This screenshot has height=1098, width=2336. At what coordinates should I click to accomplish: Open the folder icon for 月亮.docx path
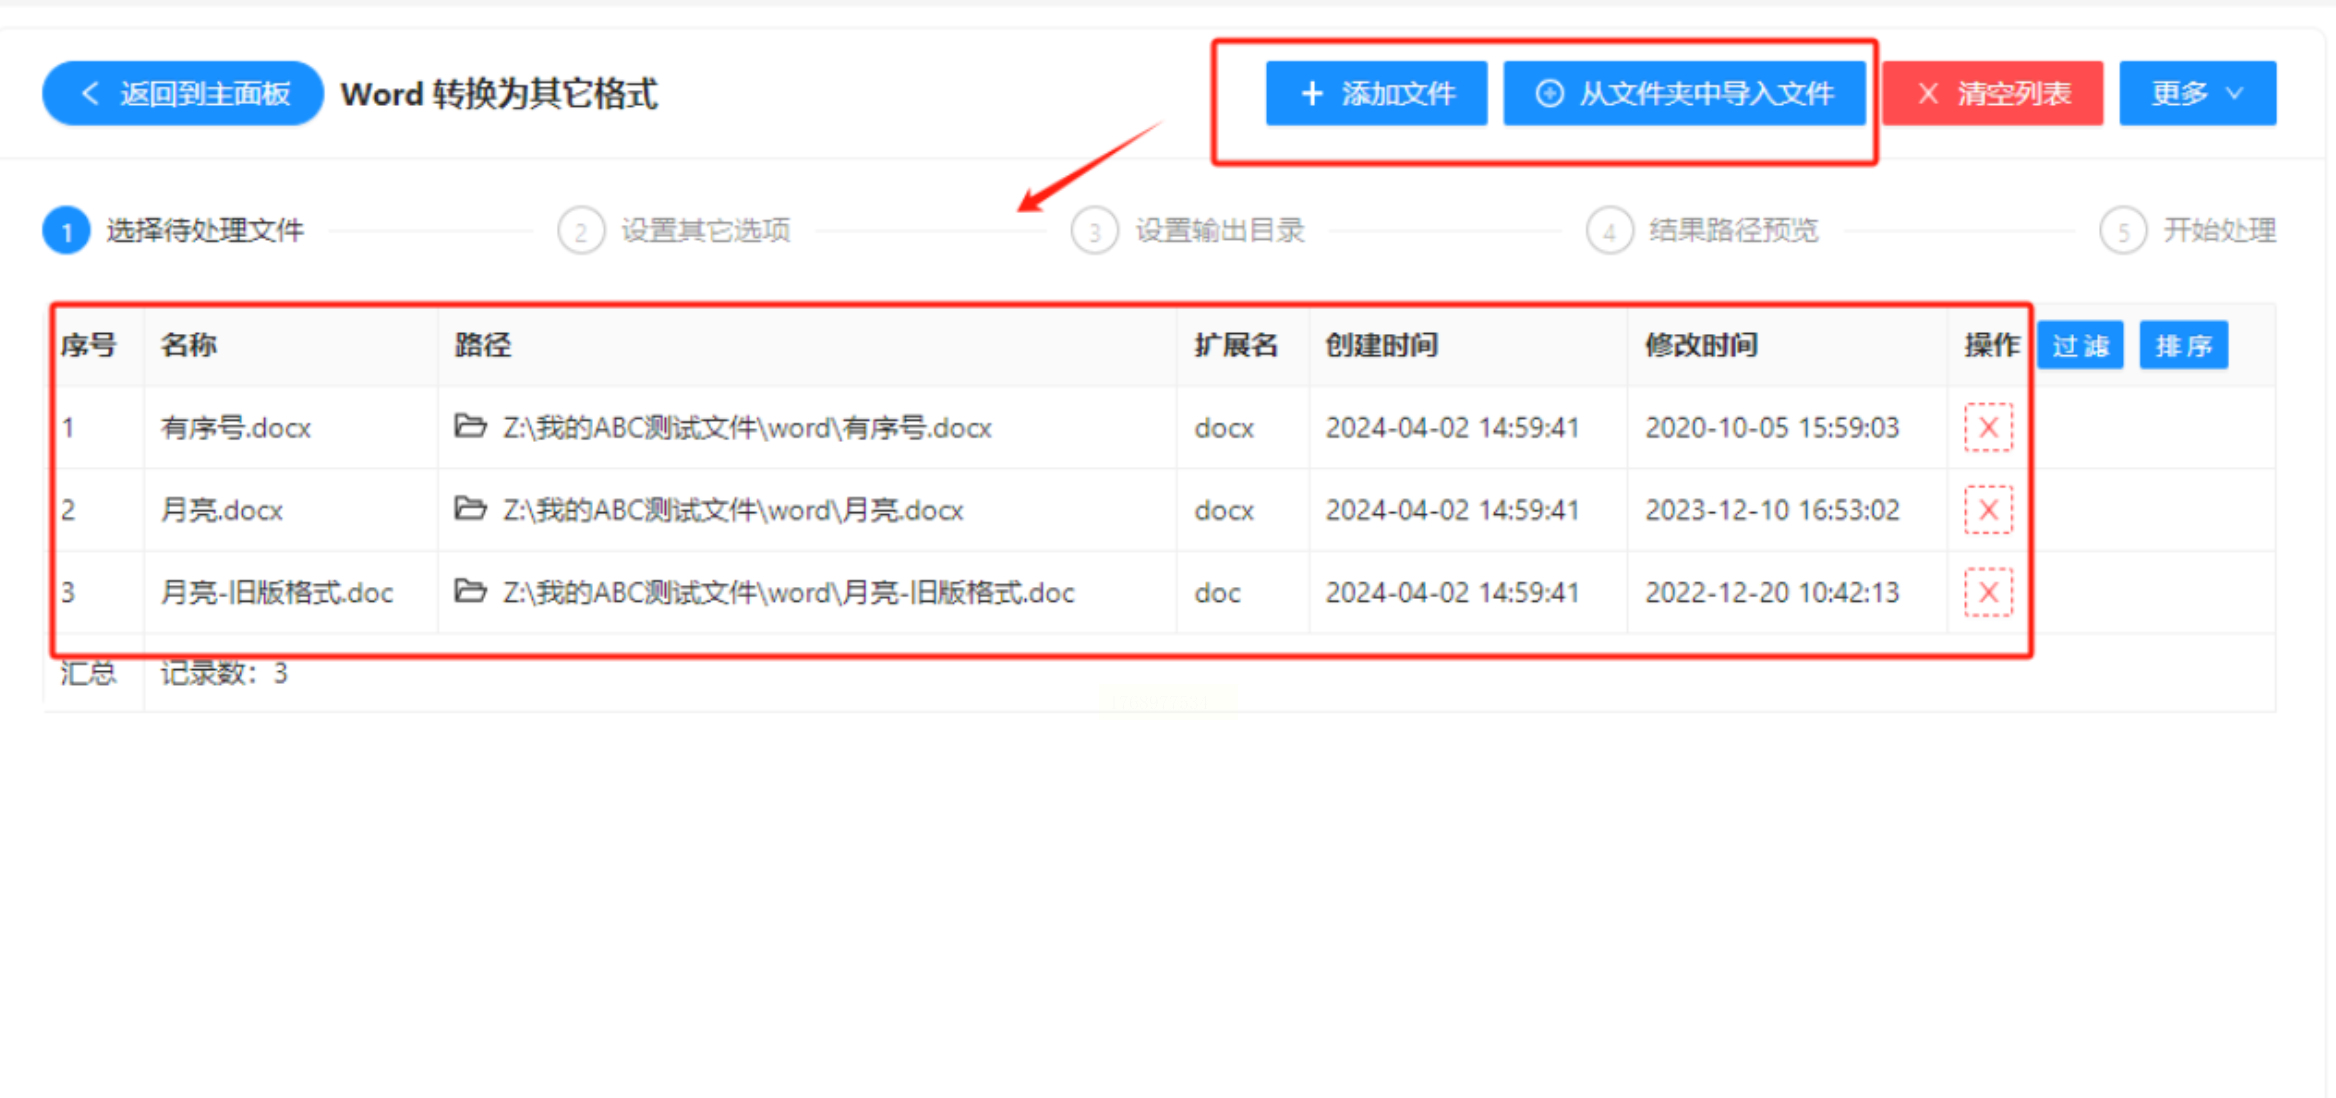tap(470, 509)
